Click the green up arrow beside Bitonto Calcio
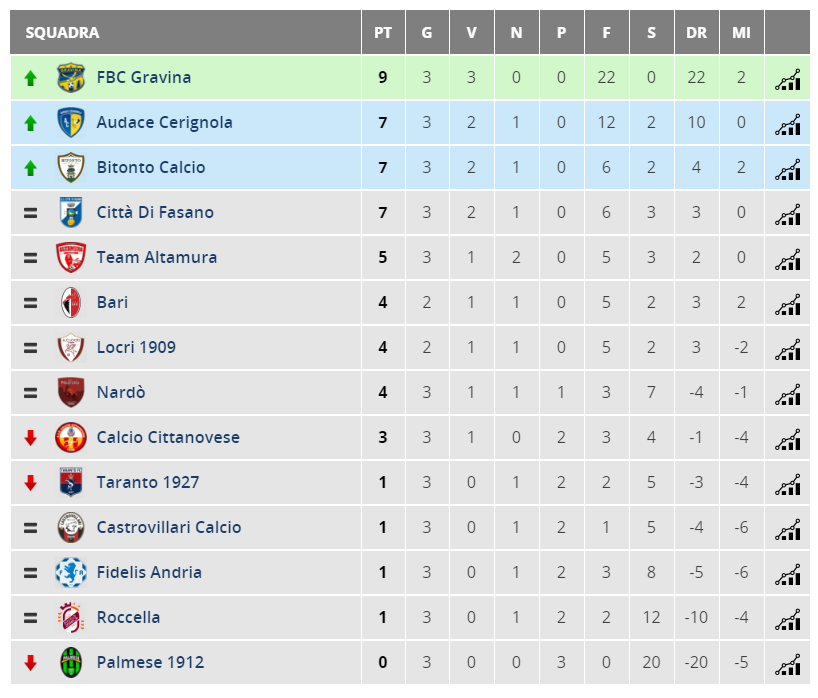This screenshot has width=818, height=698. pos(30,168)
